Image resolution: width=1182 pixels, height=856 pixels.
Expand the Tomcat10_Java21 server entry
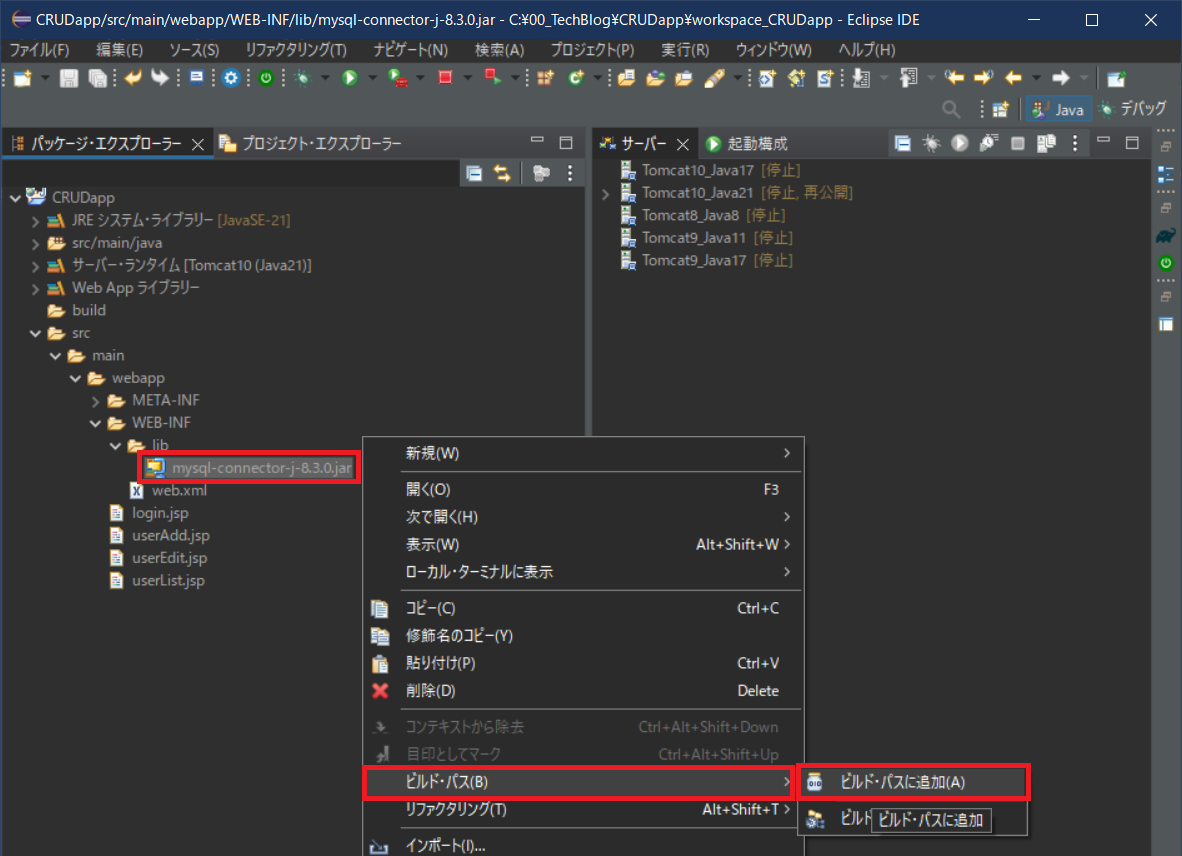coord(605,194)
